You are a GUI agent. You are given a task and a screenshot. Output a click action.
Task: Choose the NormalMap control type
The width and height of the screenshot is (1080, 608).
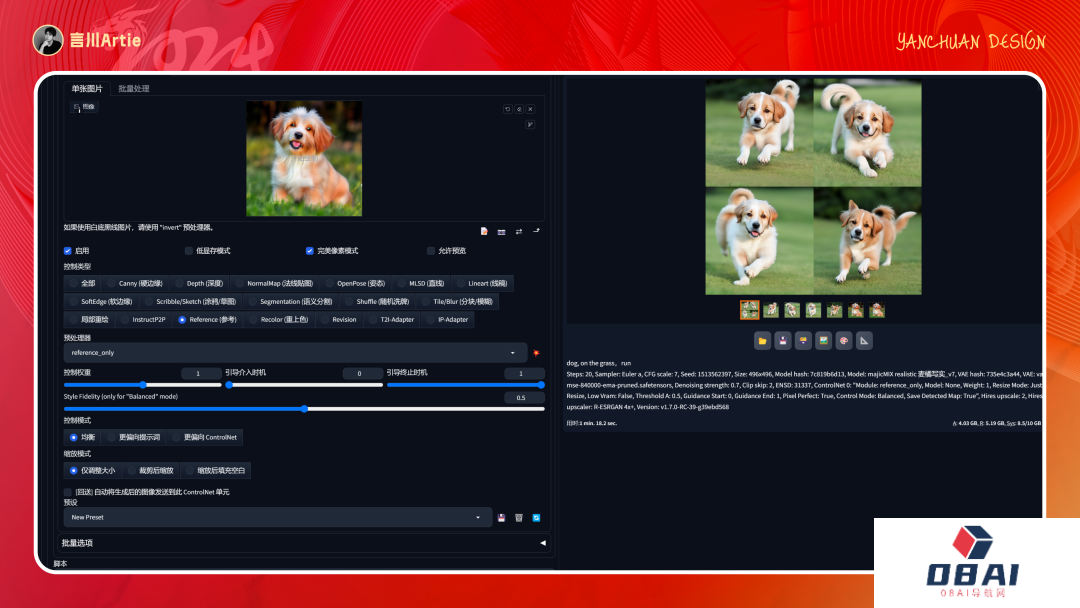point(274,283)
